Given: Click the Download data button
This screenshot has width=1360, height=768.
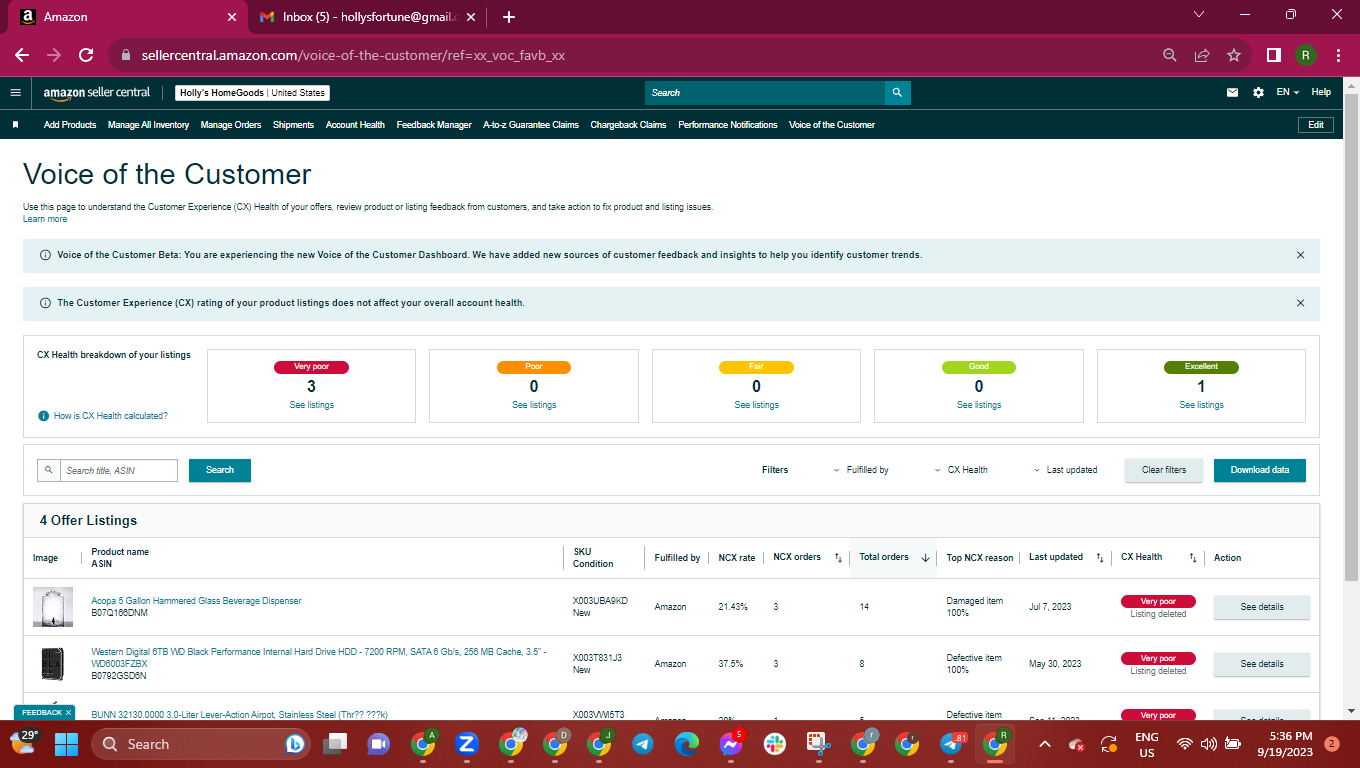Looking at the screenshot, I should tap(1260, 470).
